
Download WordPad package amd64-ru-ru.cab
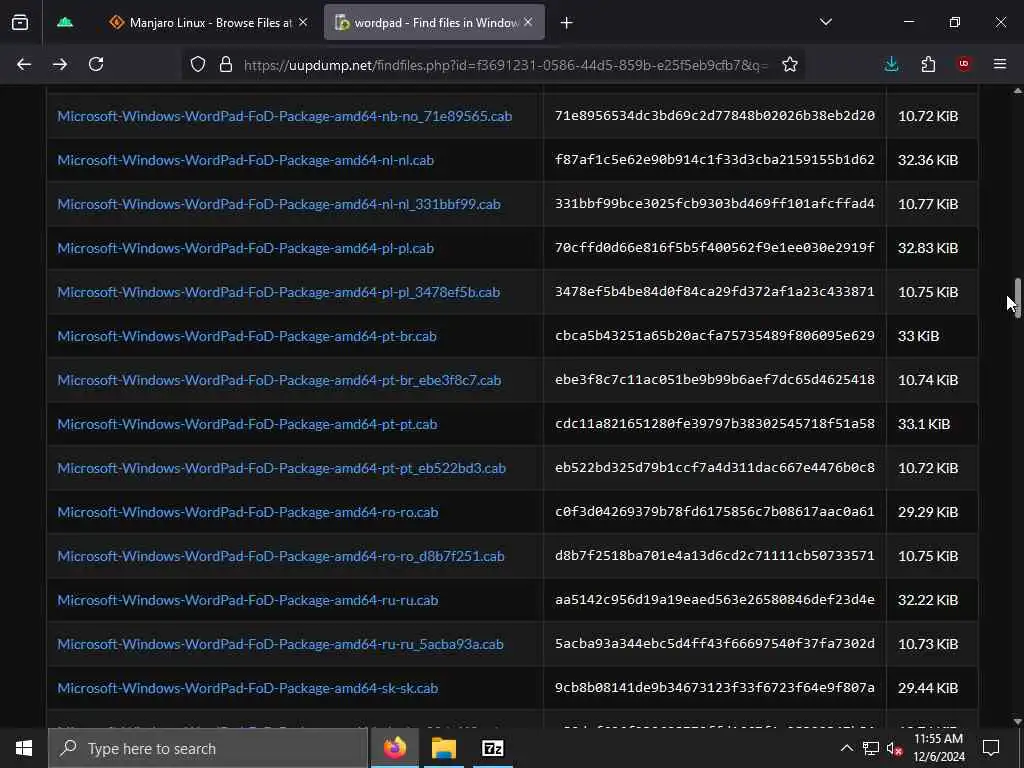(248, 600)
